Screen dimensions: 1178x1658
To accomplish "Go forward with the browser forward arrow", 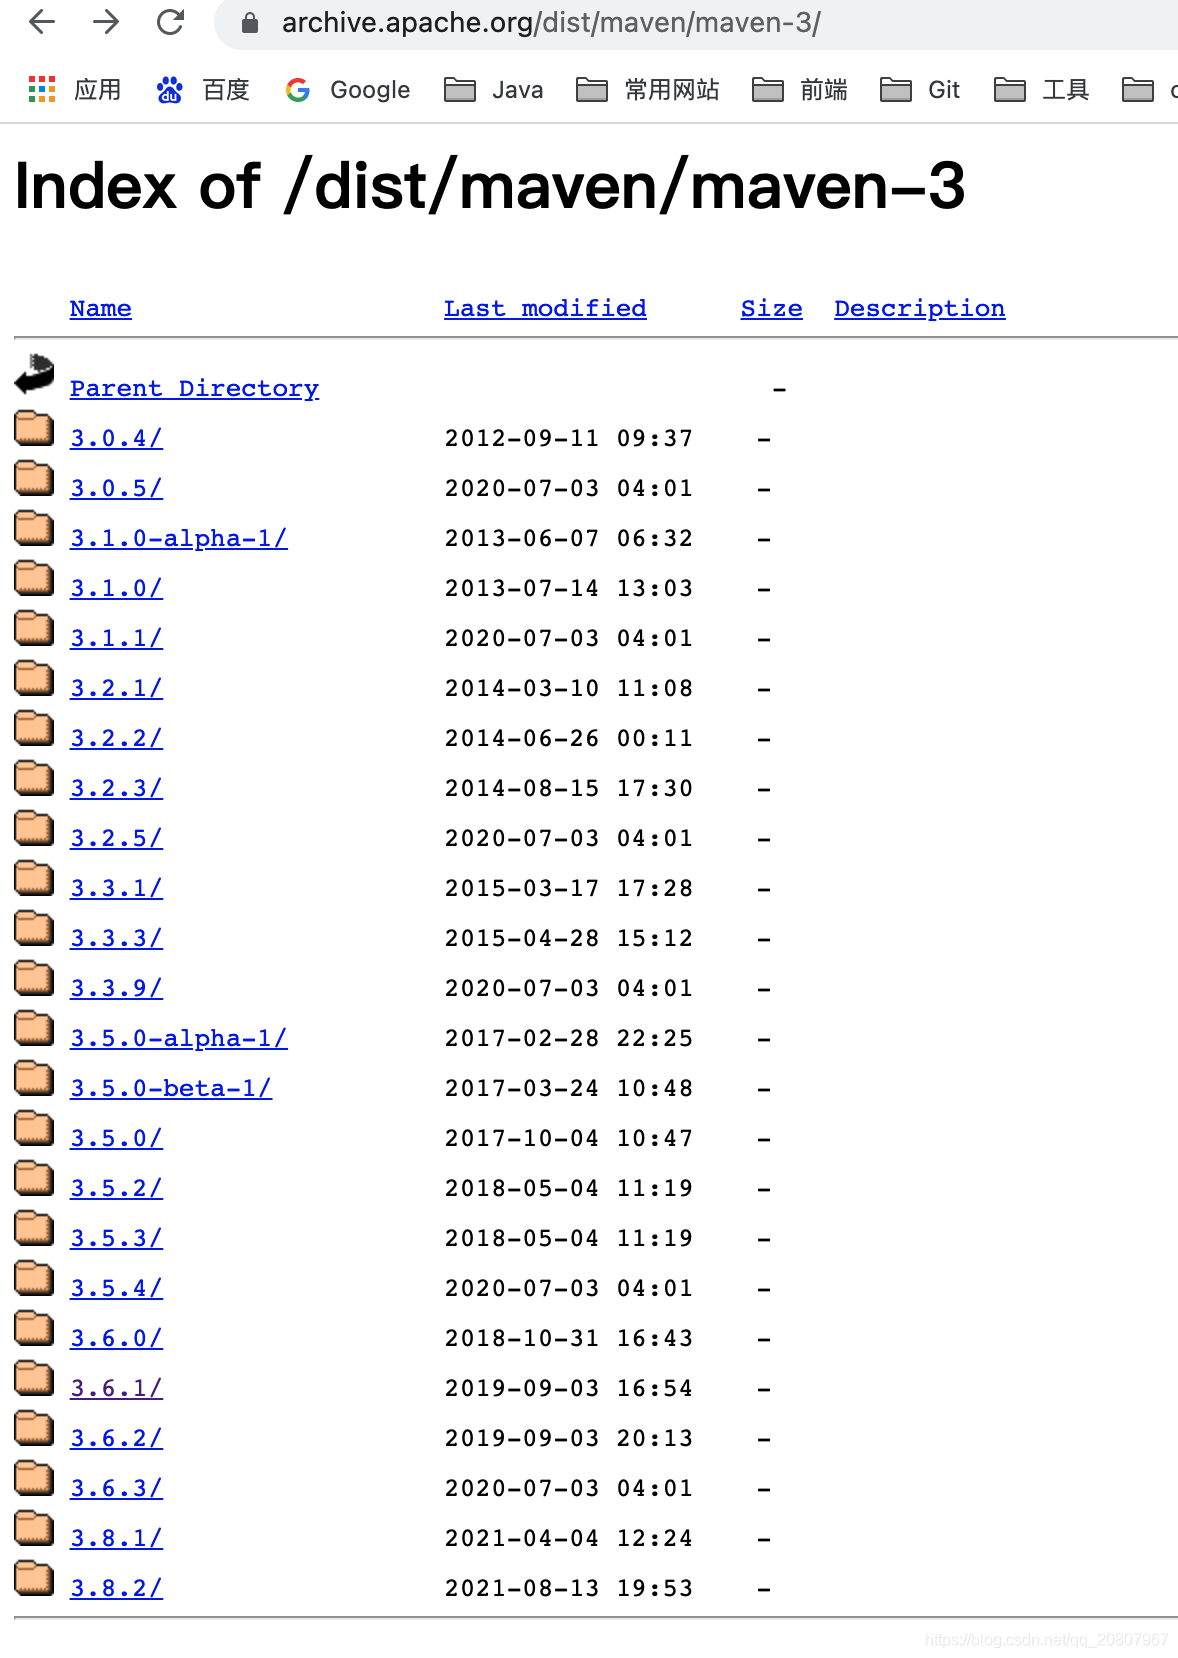I will pos(106,22).
